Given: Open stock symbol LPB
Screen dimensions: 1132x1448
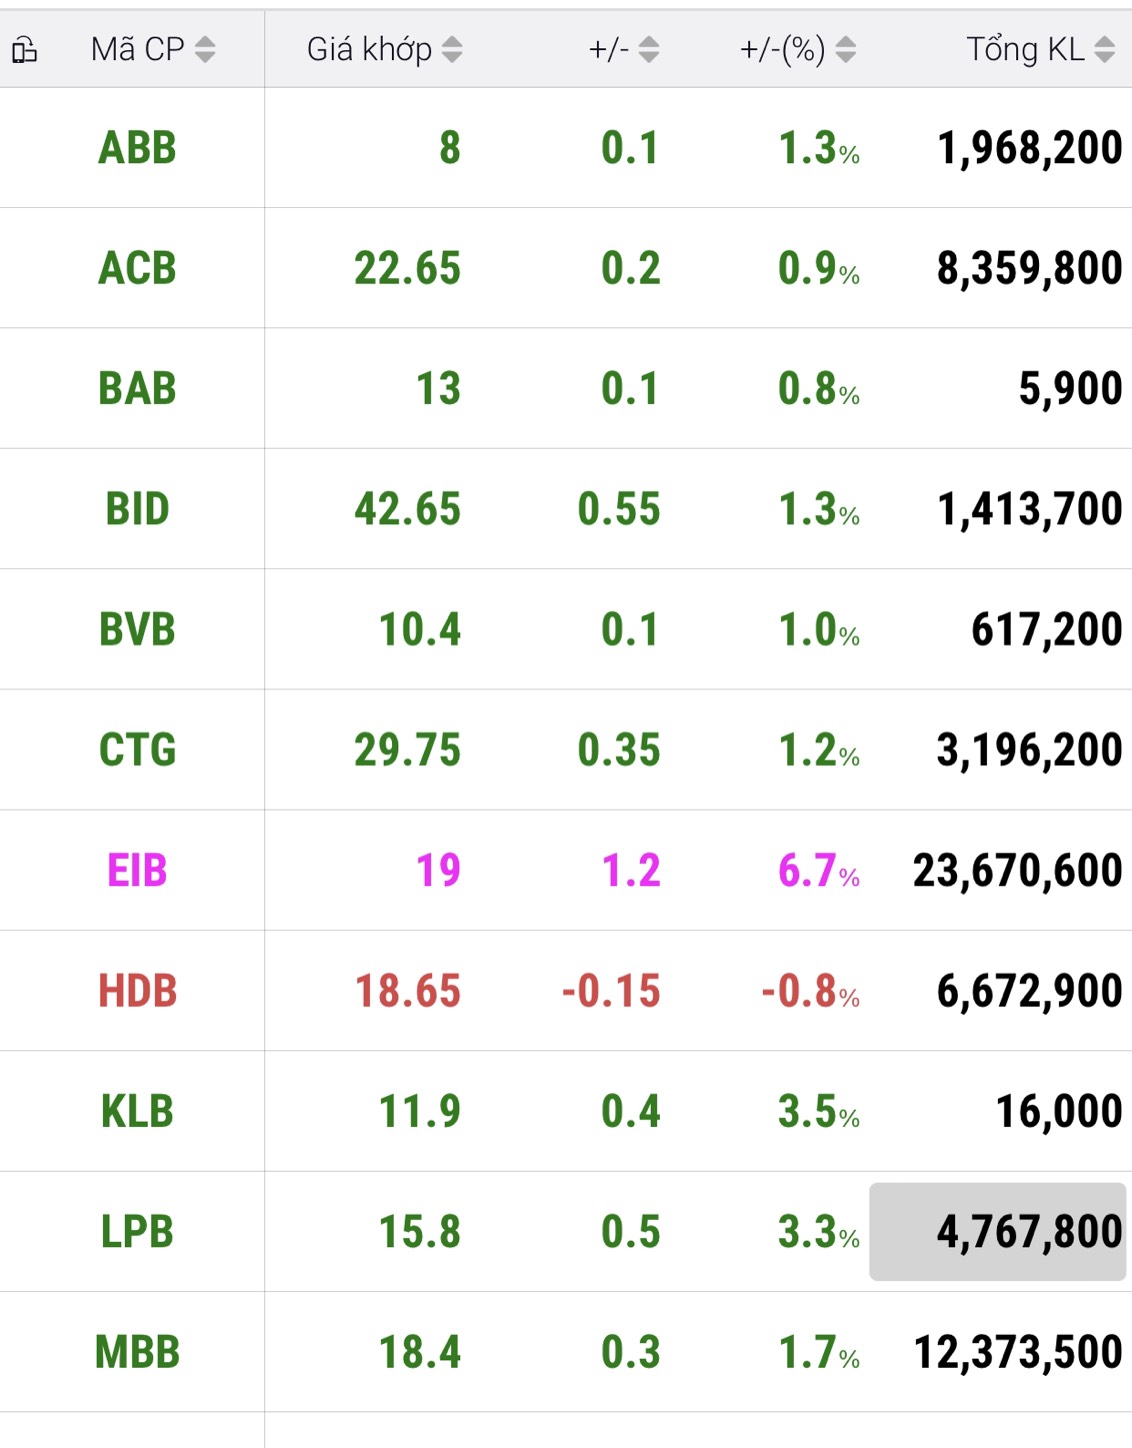Looking at the screenshot, I should click(137, 1232).
